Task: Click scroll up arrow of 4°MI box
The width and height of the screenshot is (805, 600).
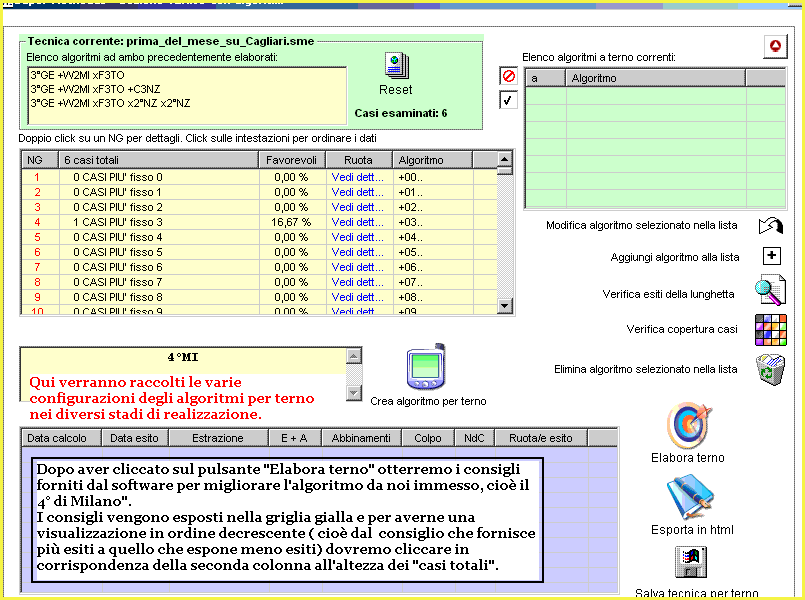Action: [354, 356]
